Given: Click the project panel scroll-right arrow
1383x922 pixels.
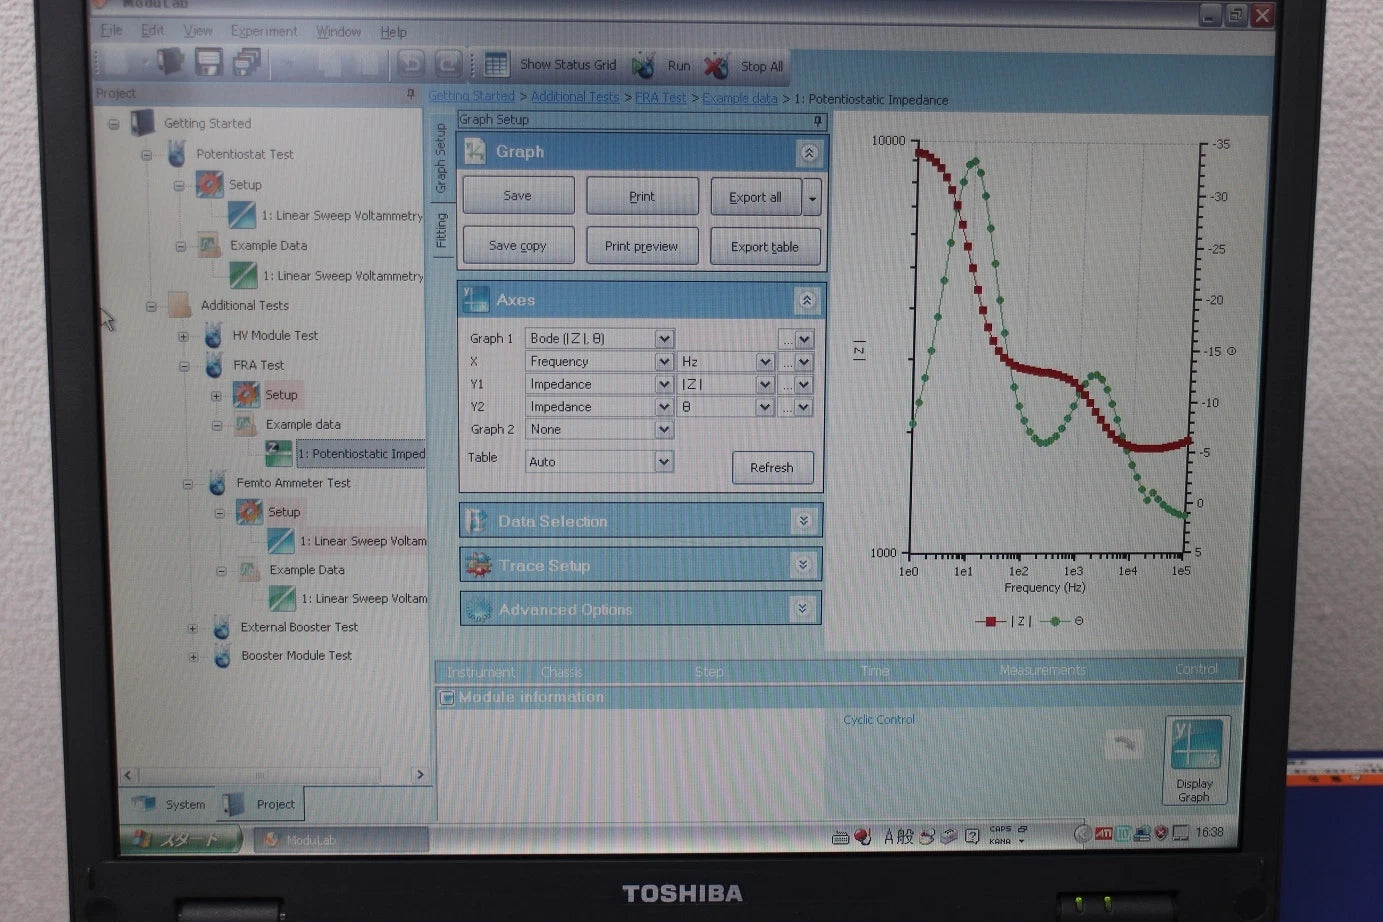Looking at the screenshot, I should 420,775.
